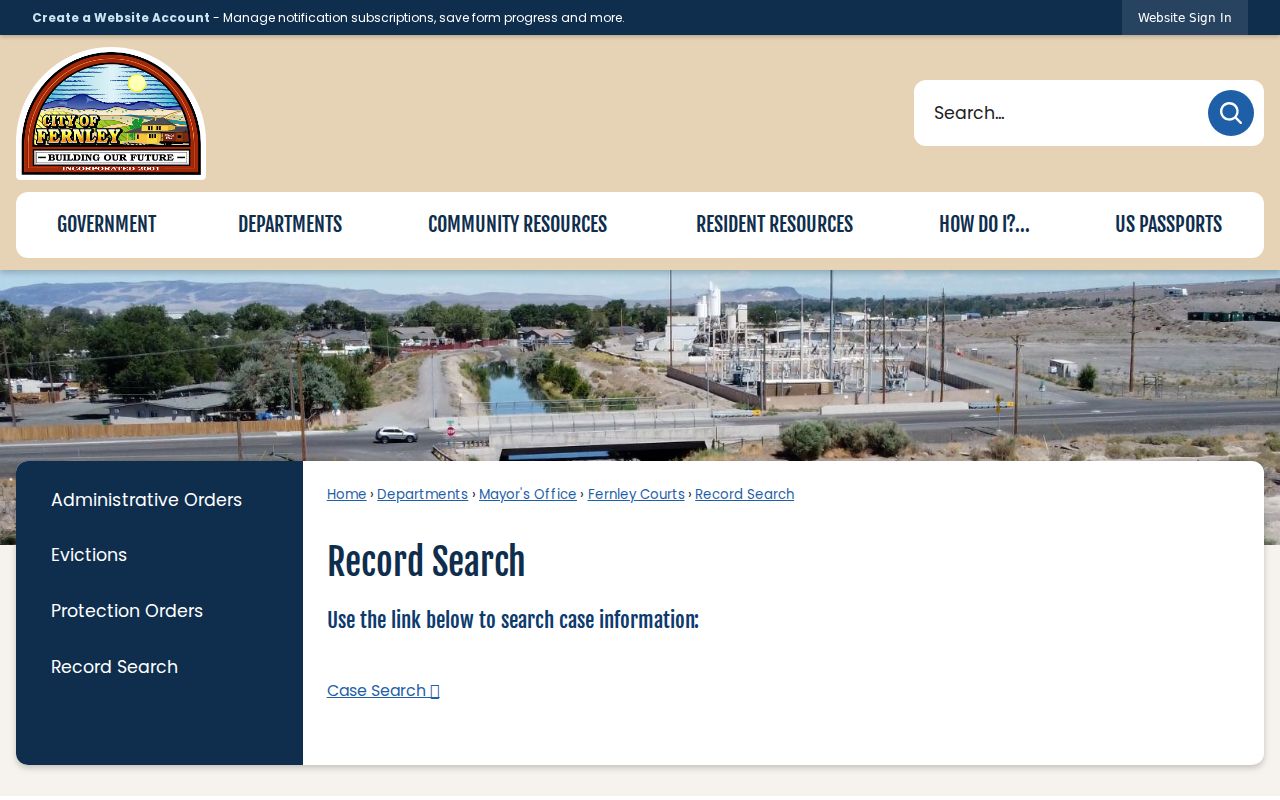Click the Create a Website Account link
This screenshot has height=800, width=1280.
(121, 18)
